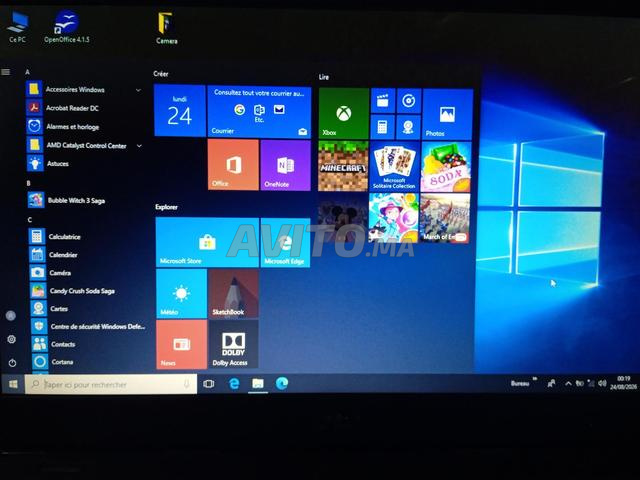Launch the SketchBook tile
The height and width of the screenshot is (480, 640).
[x=233, y=293]
